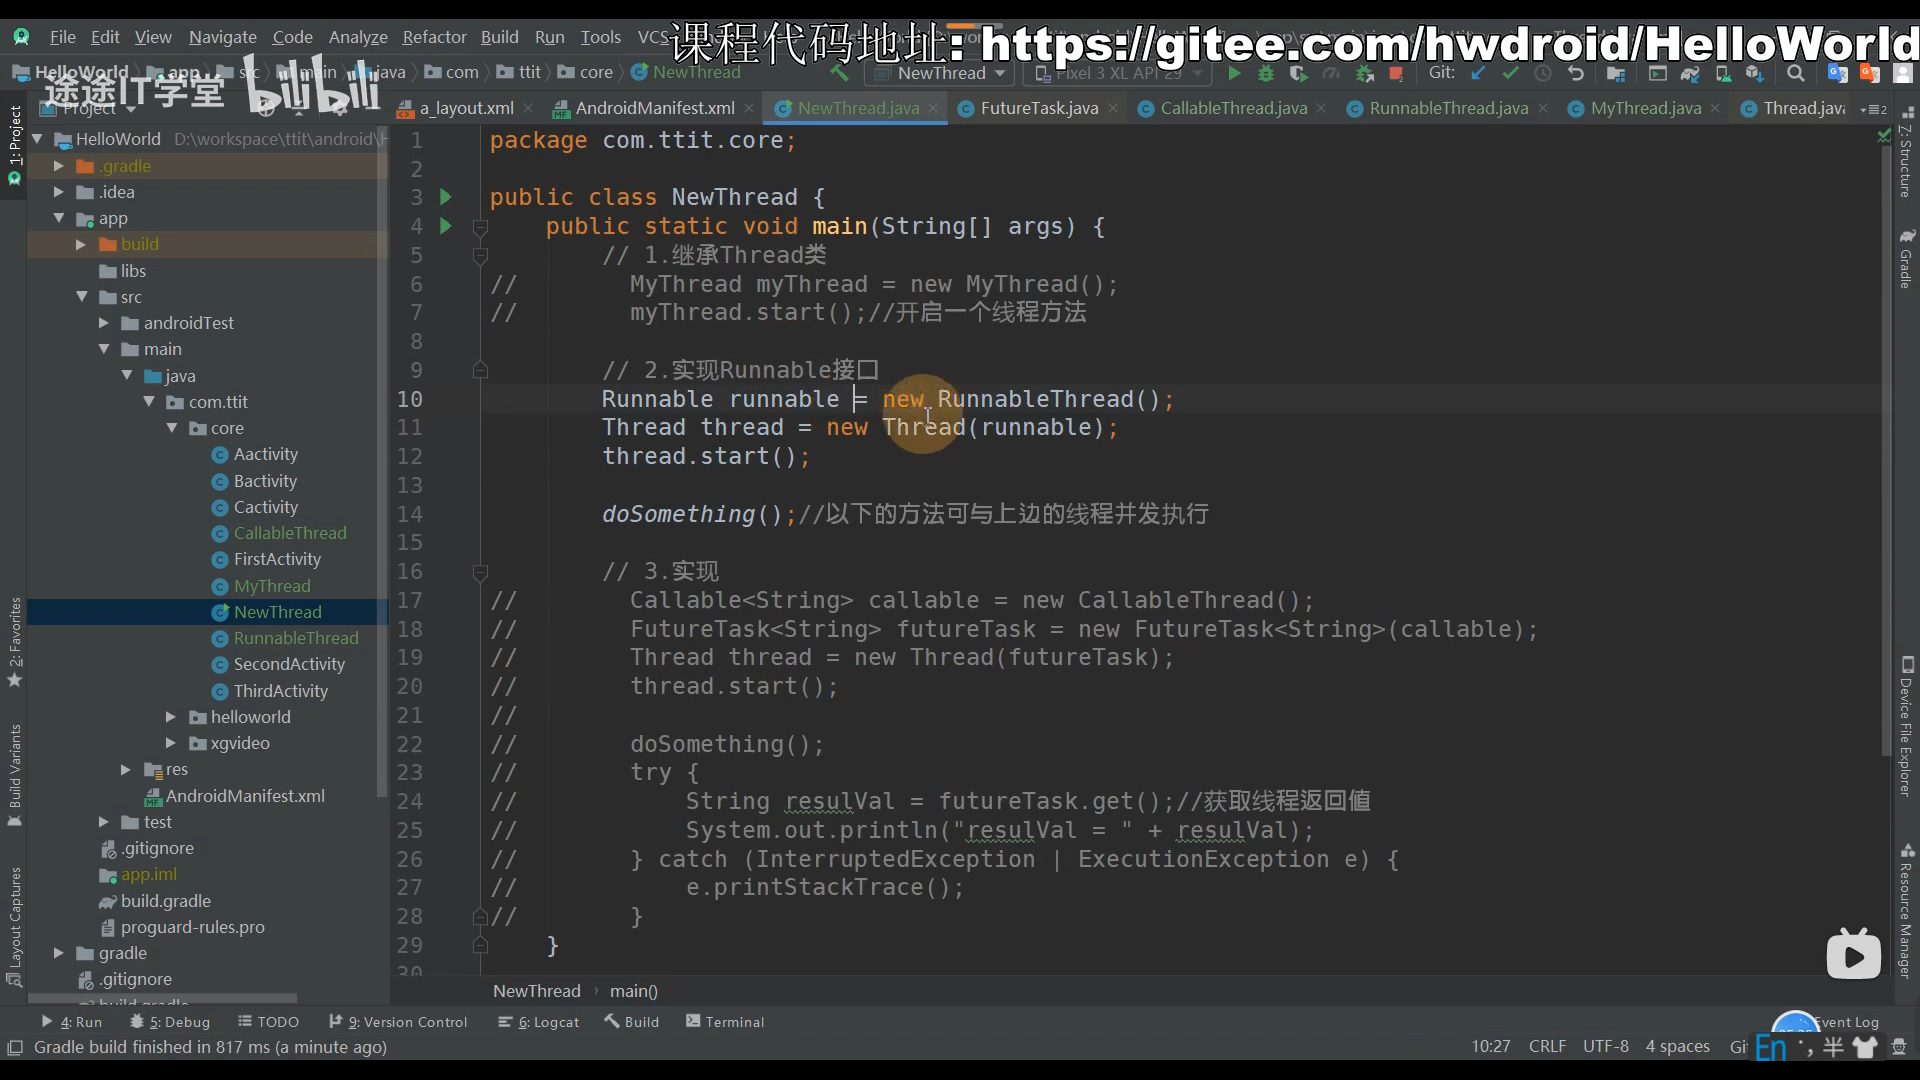Screen dimensions: 1920x1080
Task: Toggle code fold marker at line 9
Action: point(480,370)
